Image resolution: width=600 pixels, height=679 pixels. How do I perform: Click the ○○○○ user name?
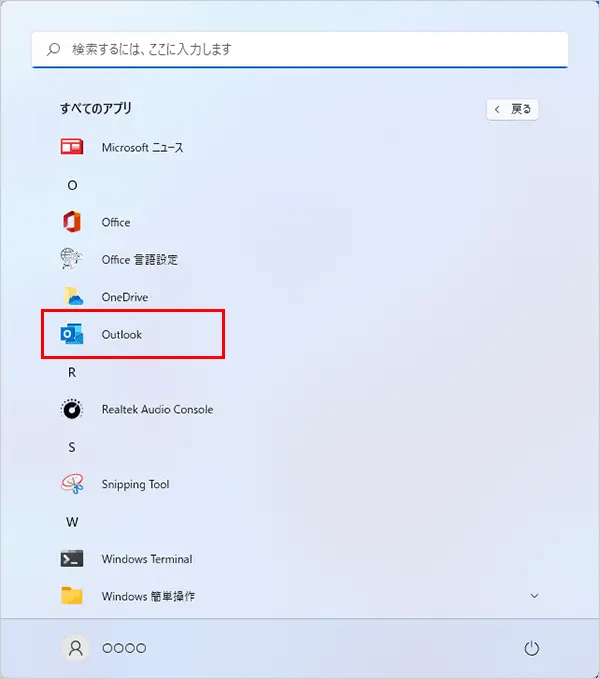point(124,648)
